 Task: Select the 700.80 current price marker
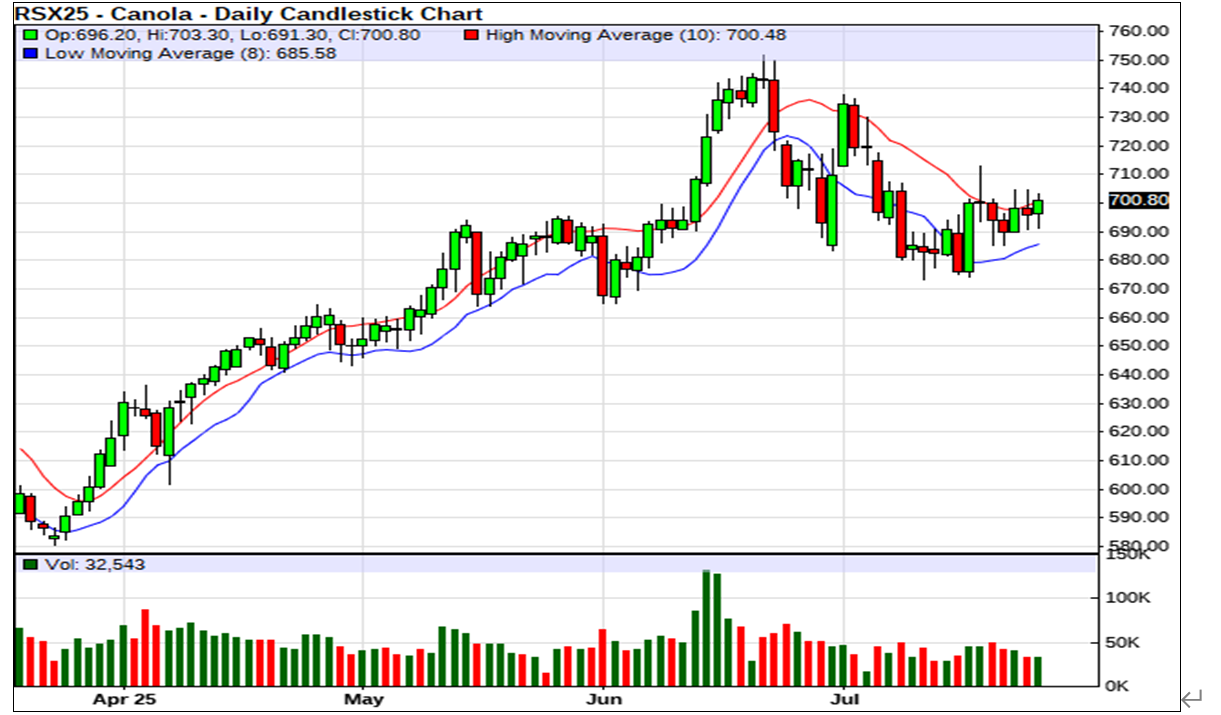pyautogui.click(x=1139, y=201)
